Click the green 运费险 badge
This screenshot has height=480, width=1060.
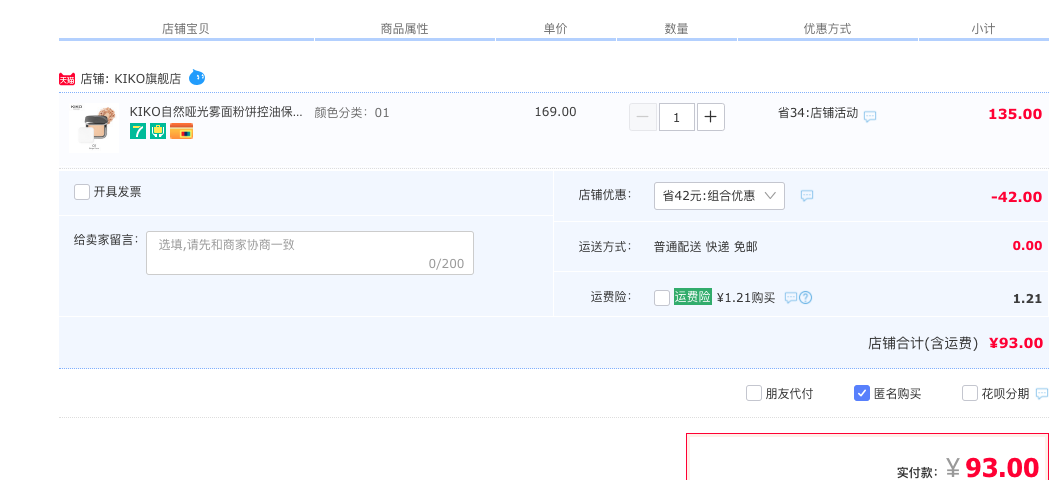click(x=693, y=297)
